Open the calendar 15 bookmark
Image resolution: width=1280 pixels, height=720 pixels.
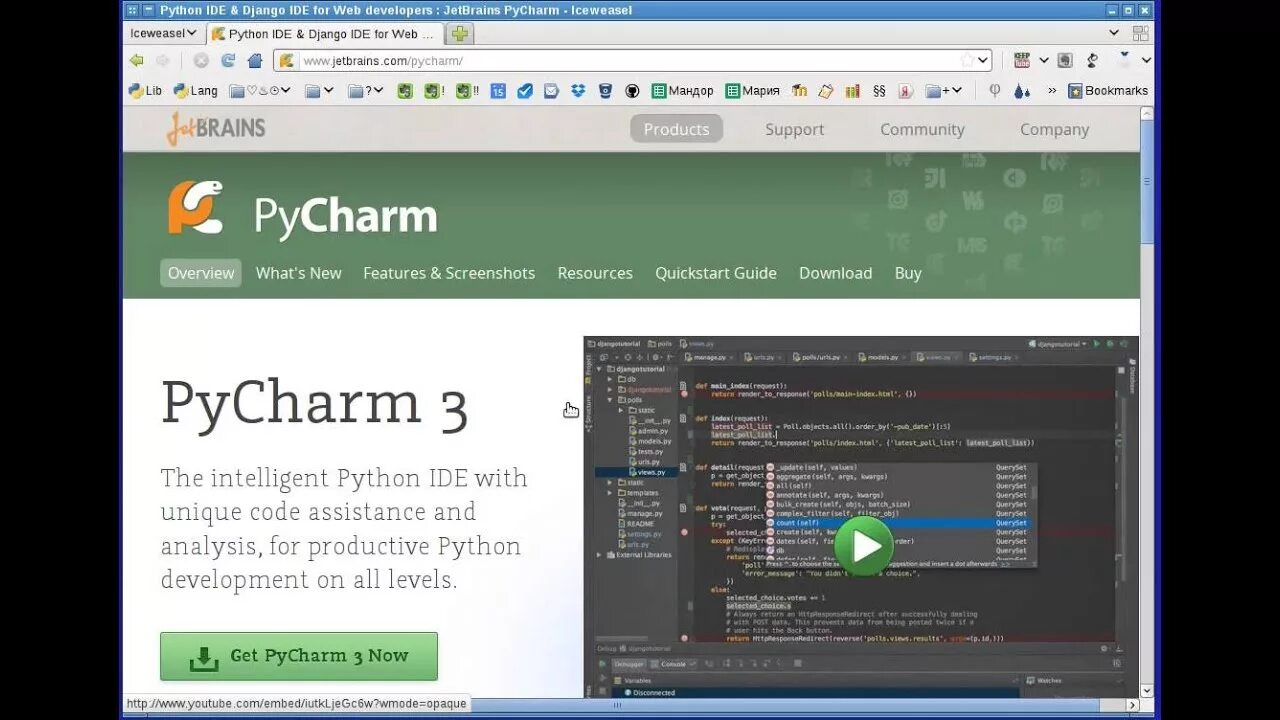498,90
